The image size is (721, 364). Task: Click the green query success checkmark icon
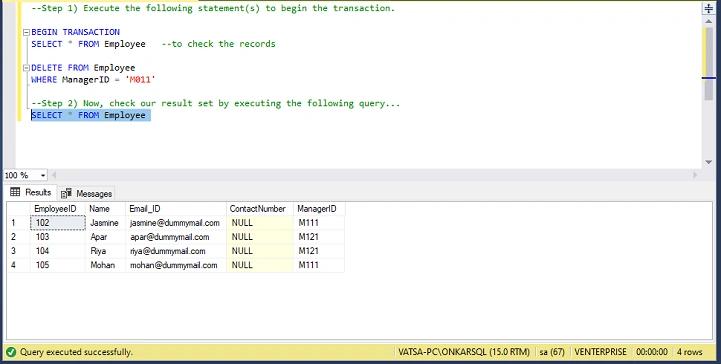click(11, 352)
